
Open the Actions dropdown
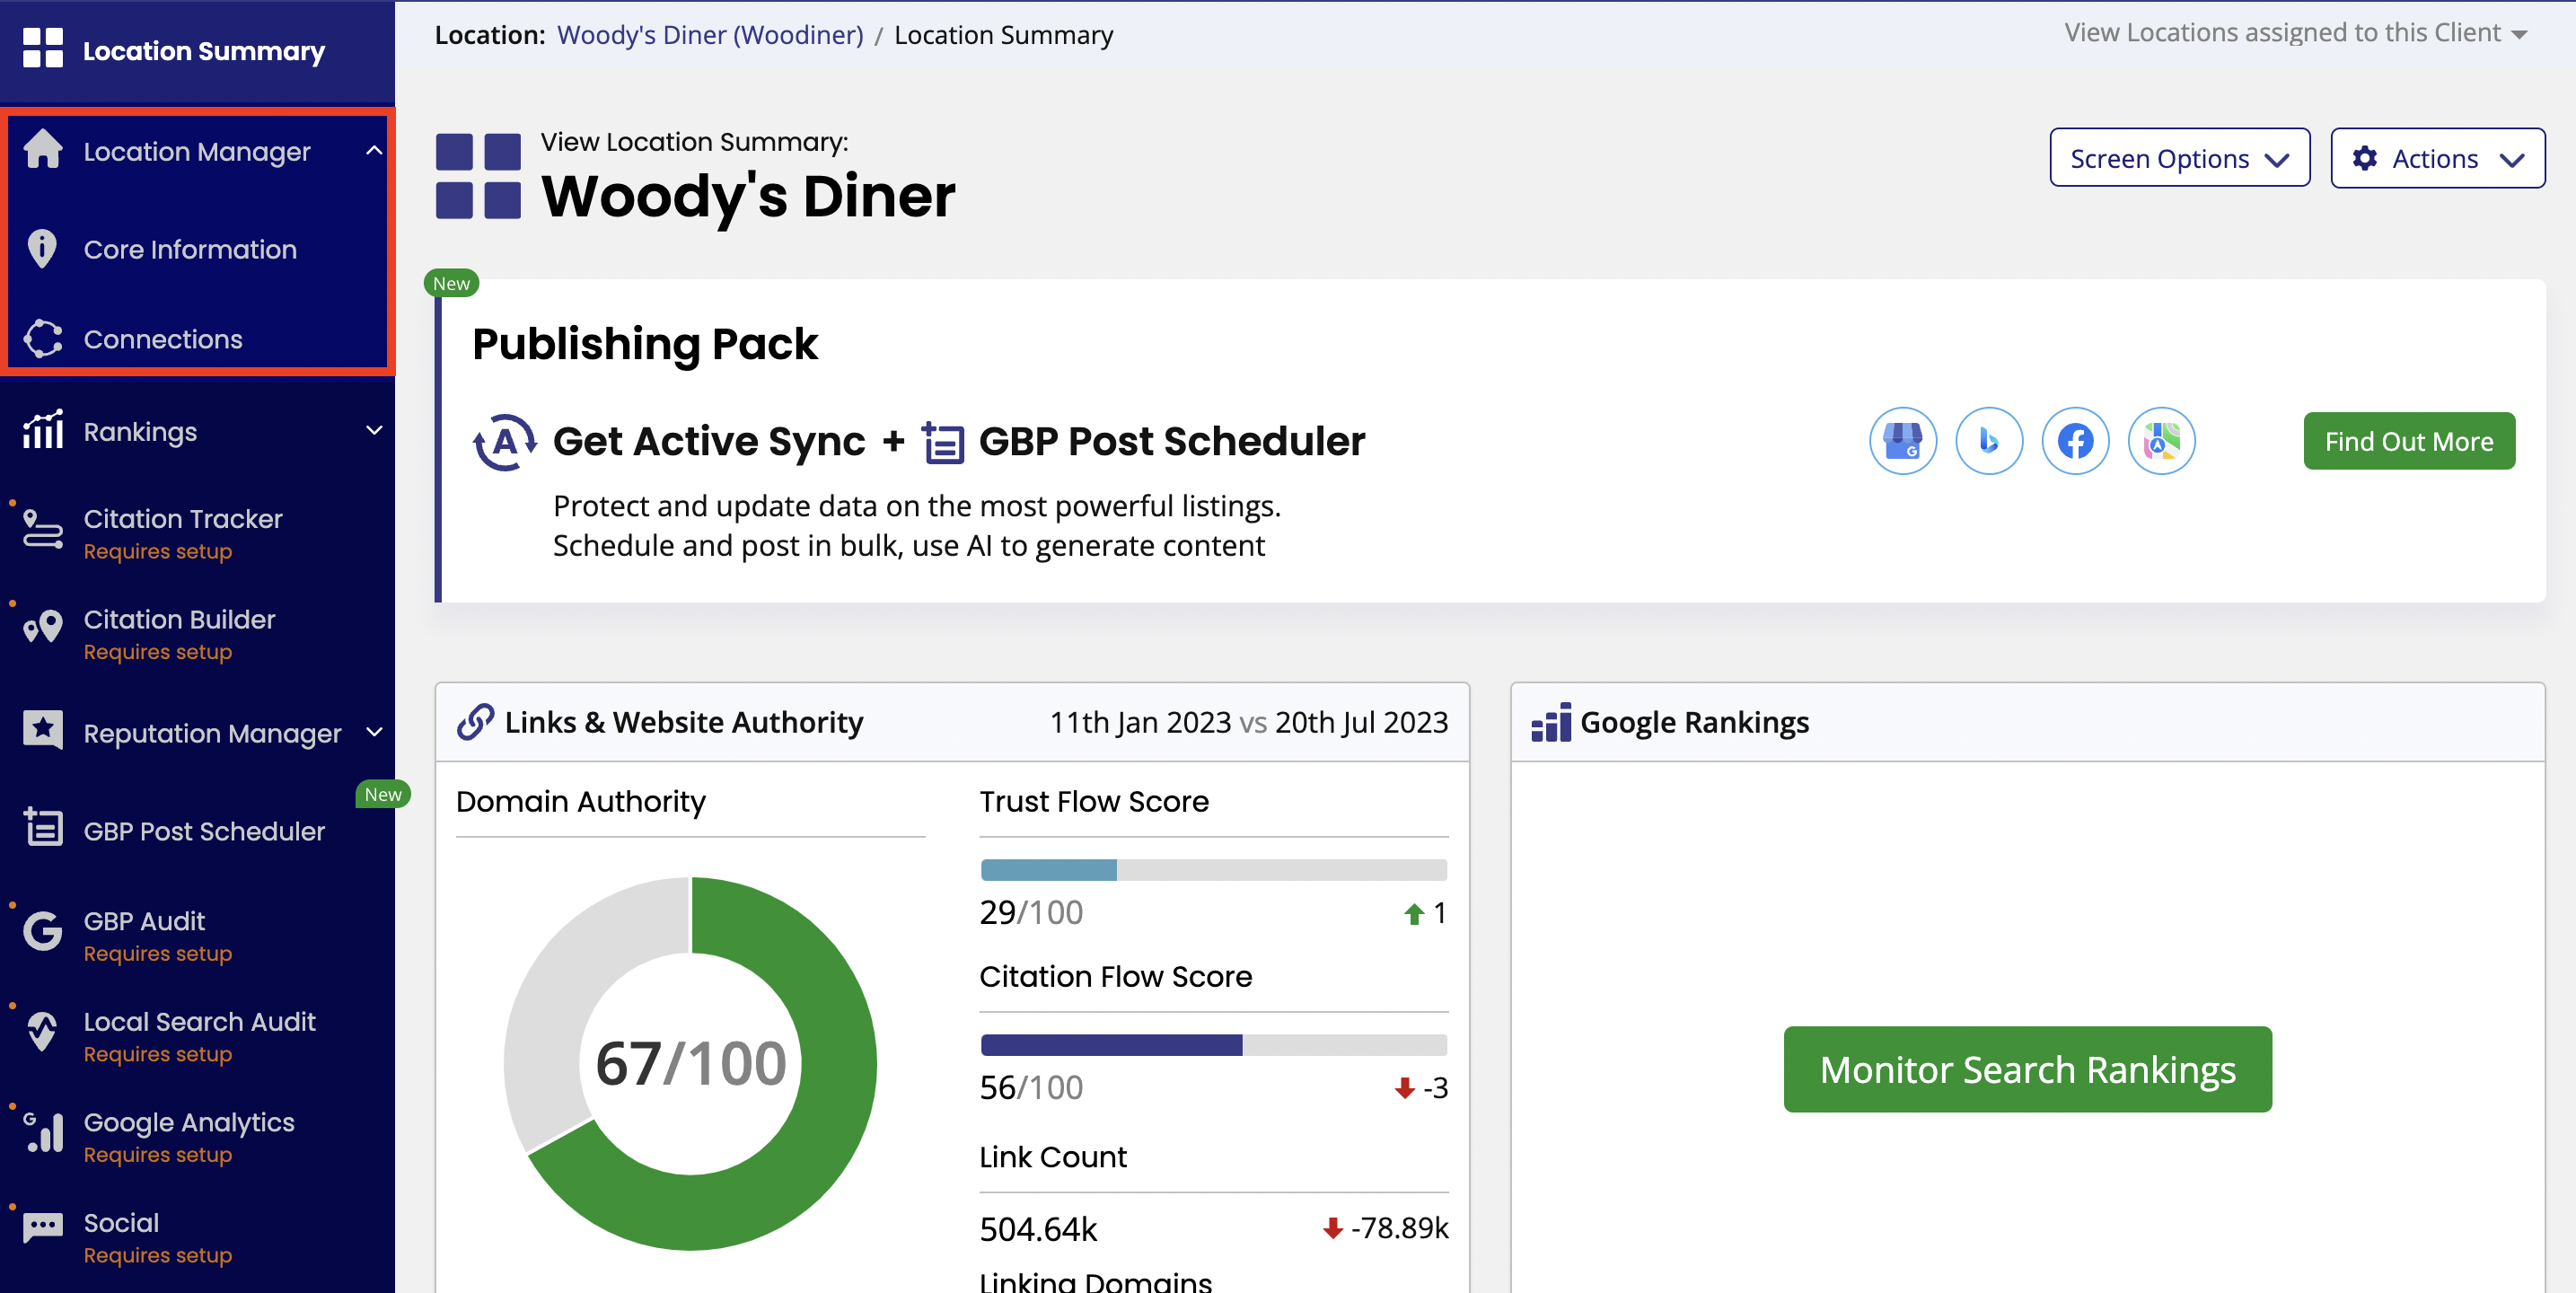point(2437,158)
